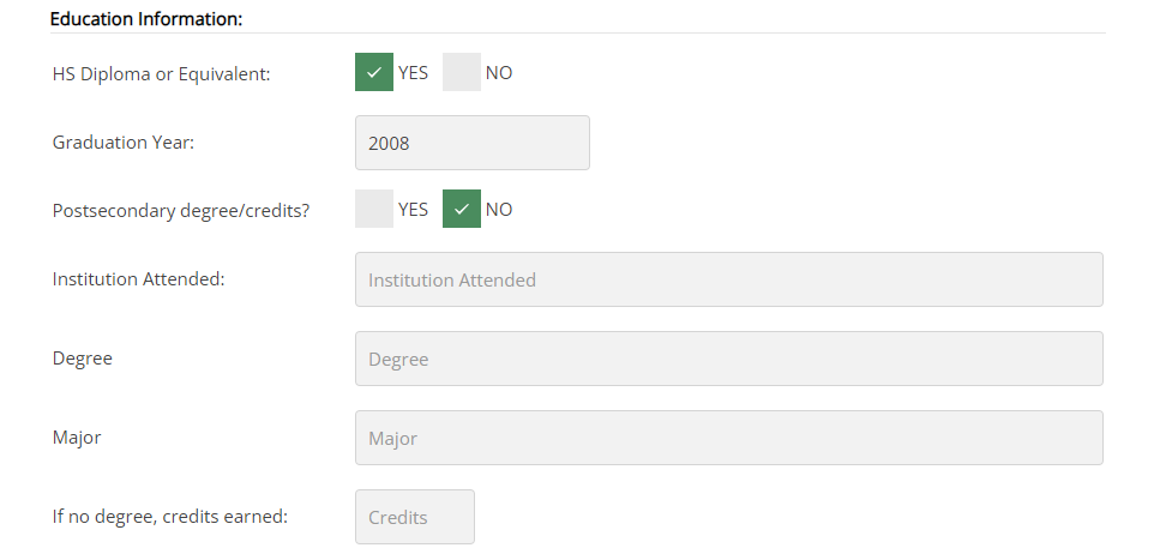The image size is (1154, 560).
Task: Uncheck the green YES box for HS Diploma
Action: 374,72
